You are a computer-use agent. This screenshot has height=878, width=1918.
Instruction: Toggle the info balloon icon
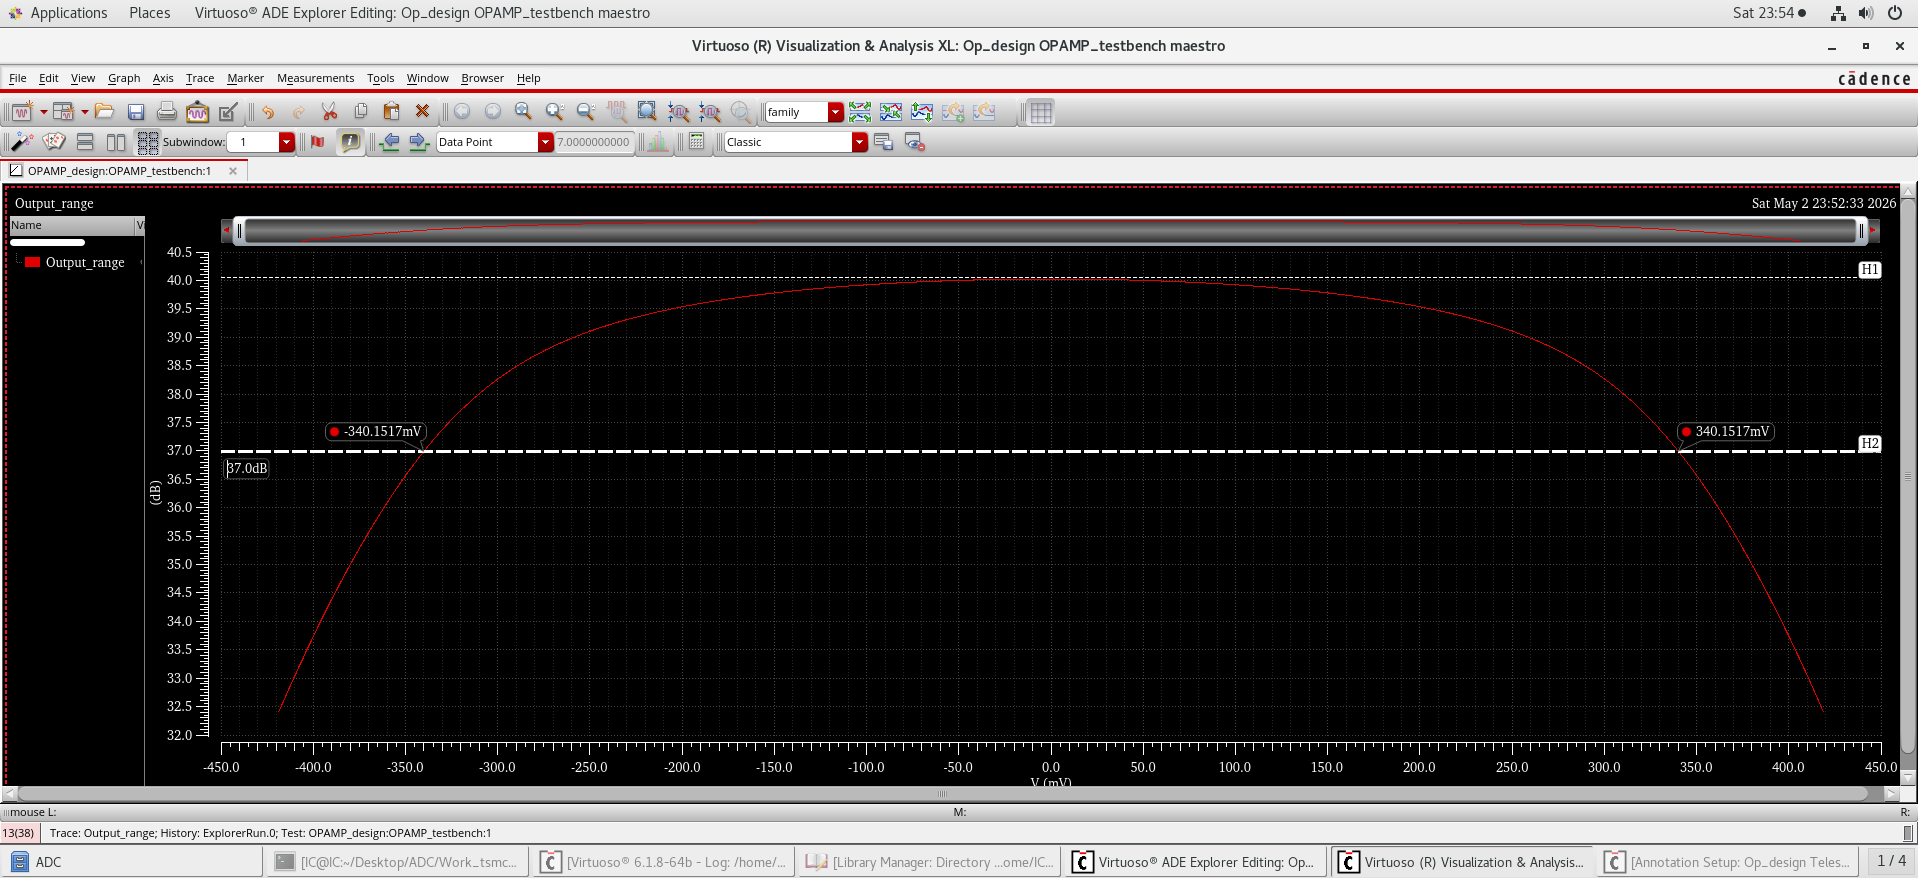[350, 142]
